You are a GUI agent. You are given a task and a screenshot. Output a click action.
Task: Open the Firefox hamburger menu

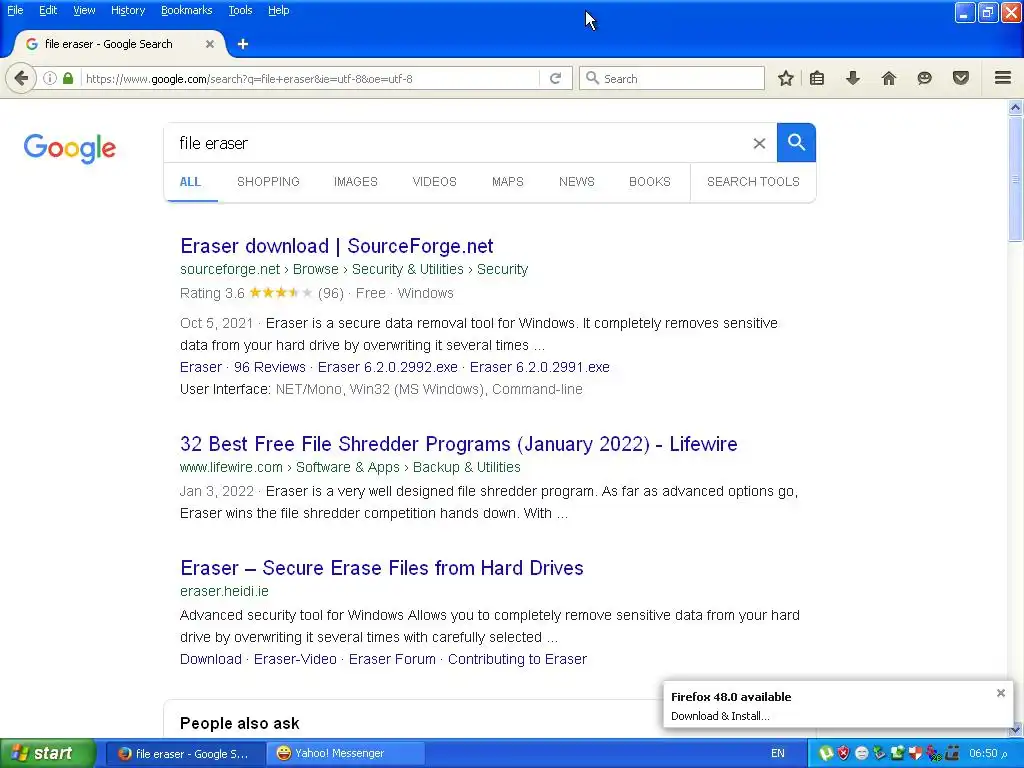coord(1003,78)
